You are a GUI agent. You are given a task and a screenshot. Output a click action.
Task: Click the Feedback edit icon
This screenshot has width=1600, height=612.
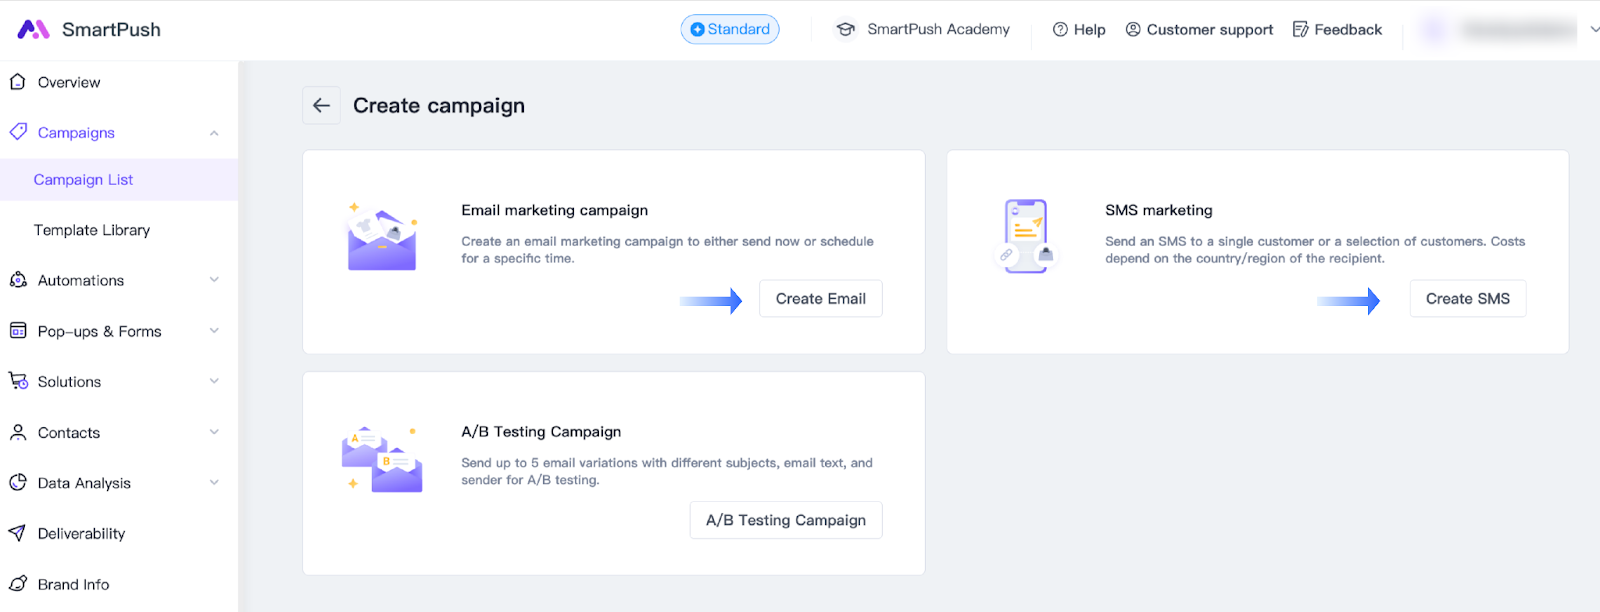click(x=1300, y=30)
